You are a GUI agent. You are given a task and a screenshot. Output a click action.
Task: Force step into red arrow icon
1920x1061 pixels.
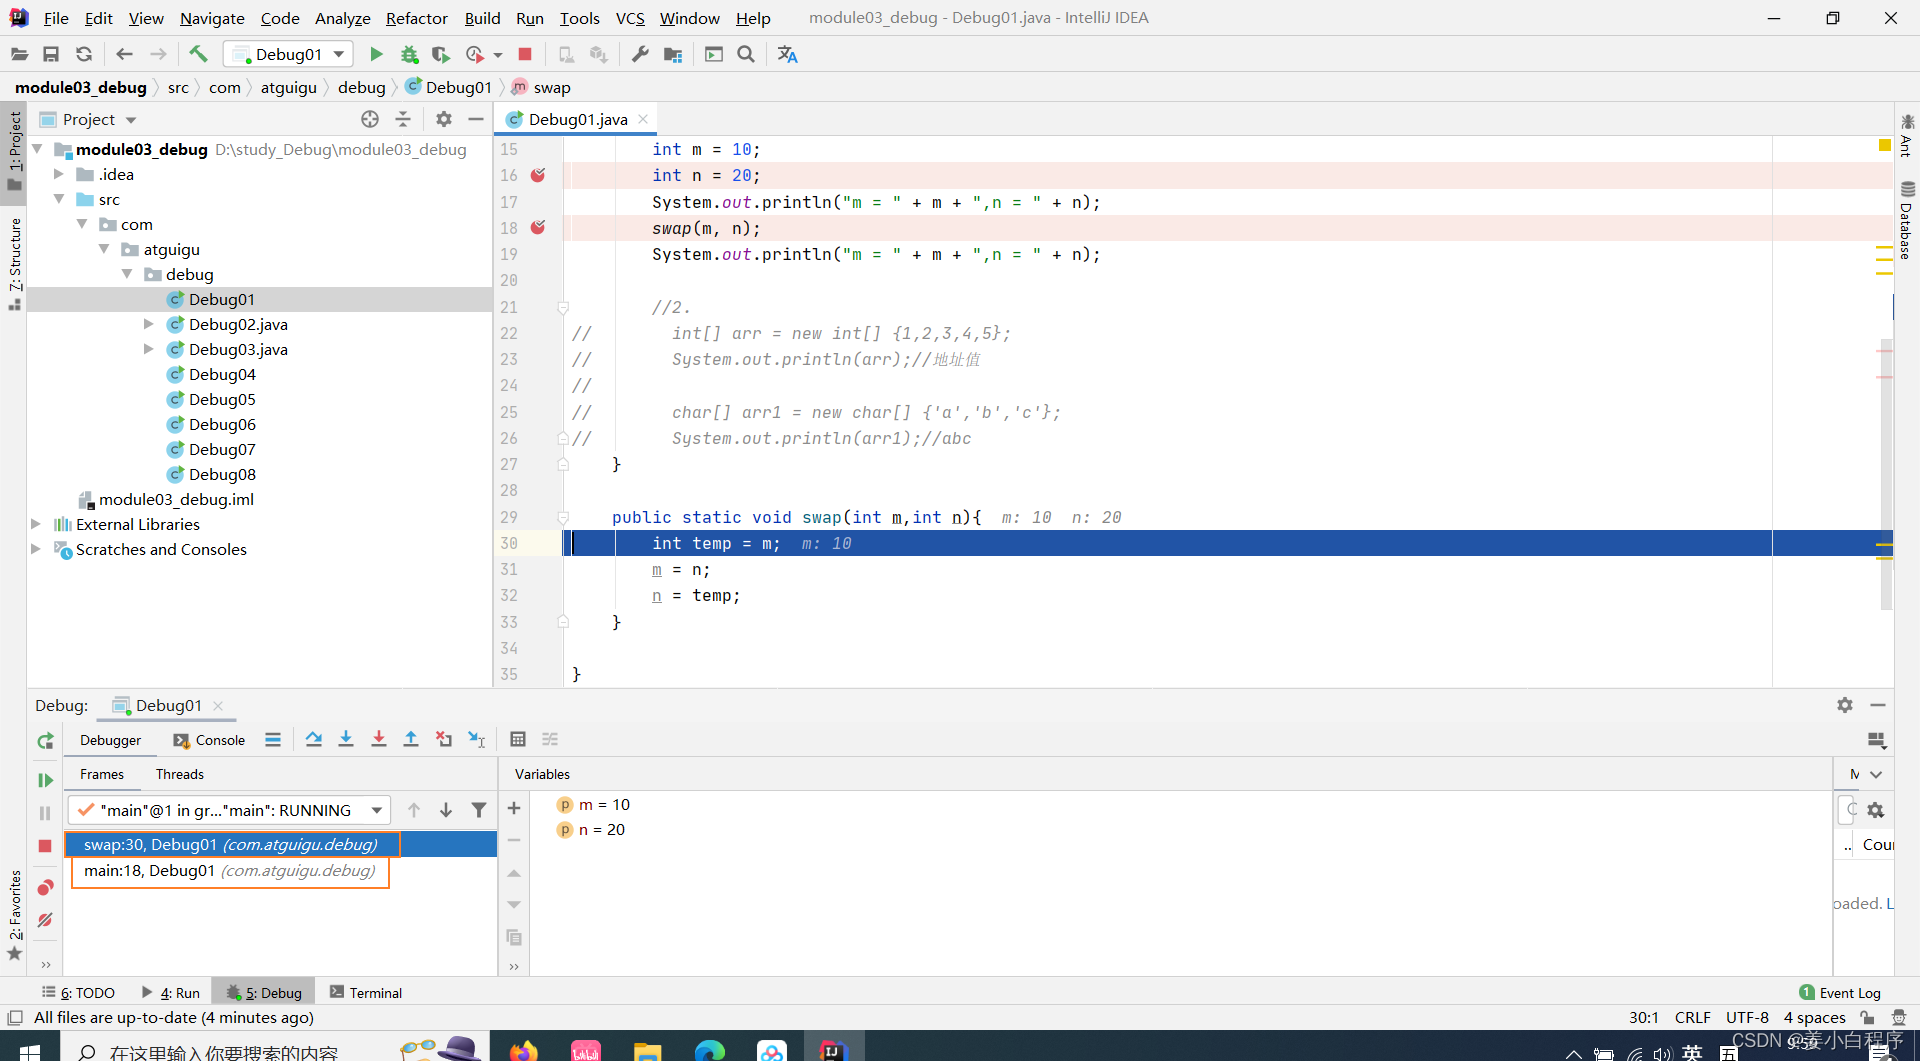coord(379,739)
